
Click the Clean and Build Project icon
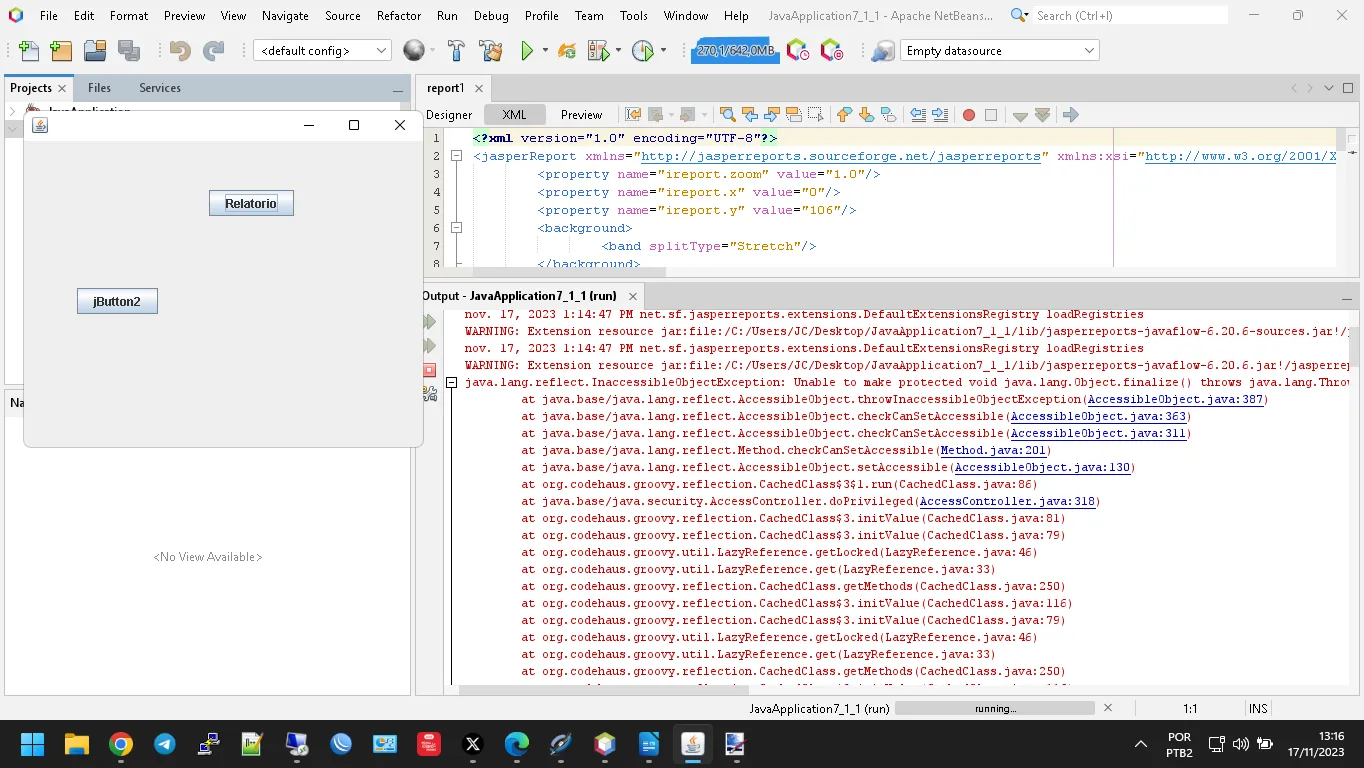(x=490, y=51)
